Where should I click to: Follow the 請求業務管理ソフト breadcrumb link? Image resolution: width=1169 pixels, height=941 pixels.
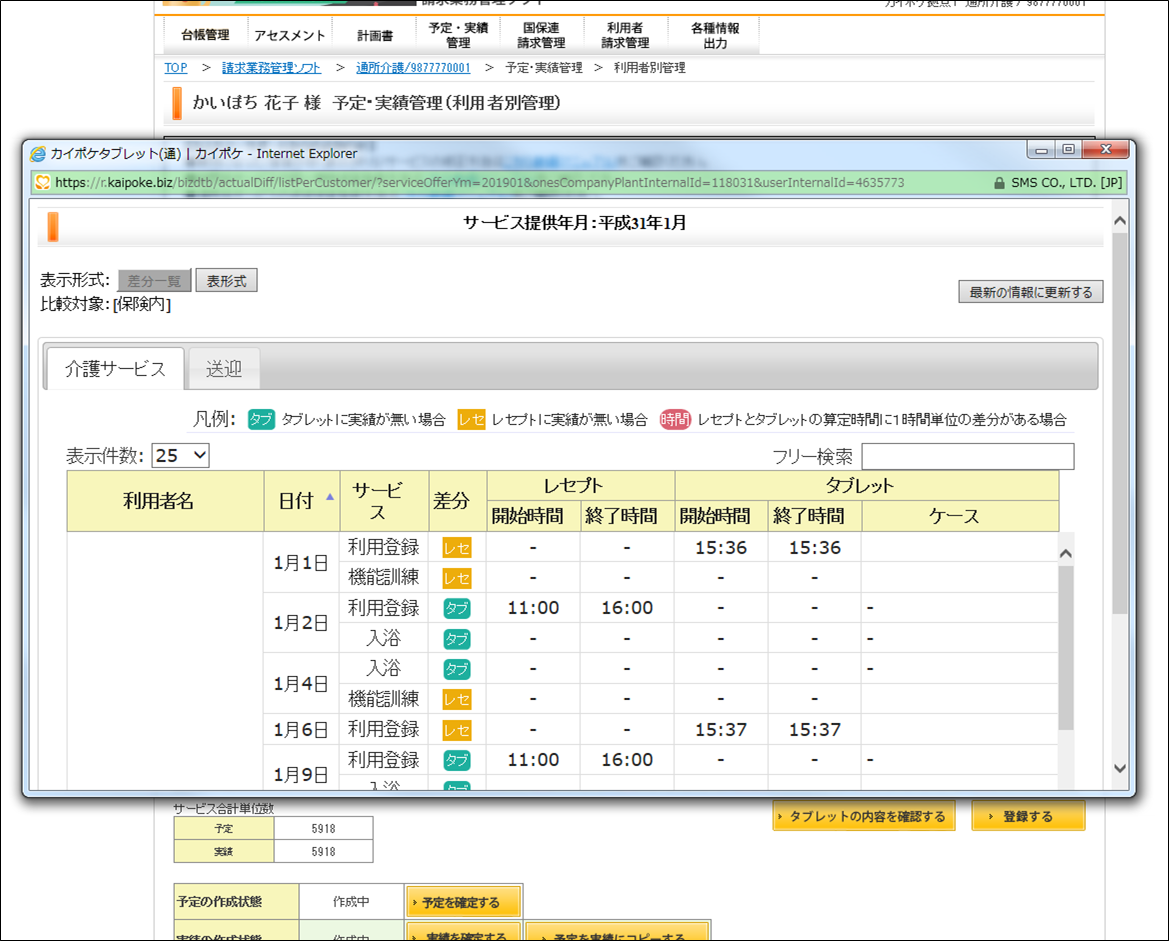click(271, 68)
